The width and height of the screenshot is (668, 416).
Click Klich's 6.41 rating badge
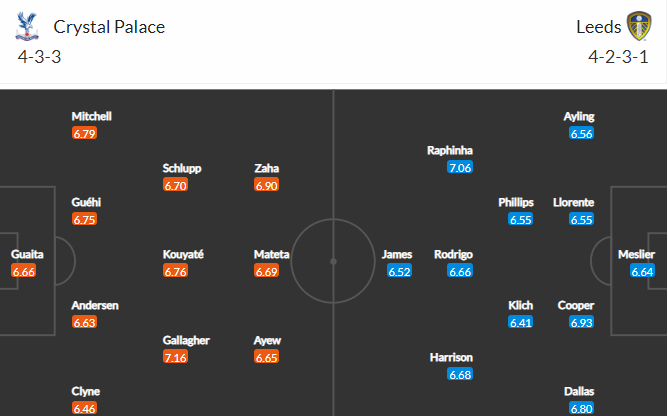pyautogui.click(x=520, y=322)
